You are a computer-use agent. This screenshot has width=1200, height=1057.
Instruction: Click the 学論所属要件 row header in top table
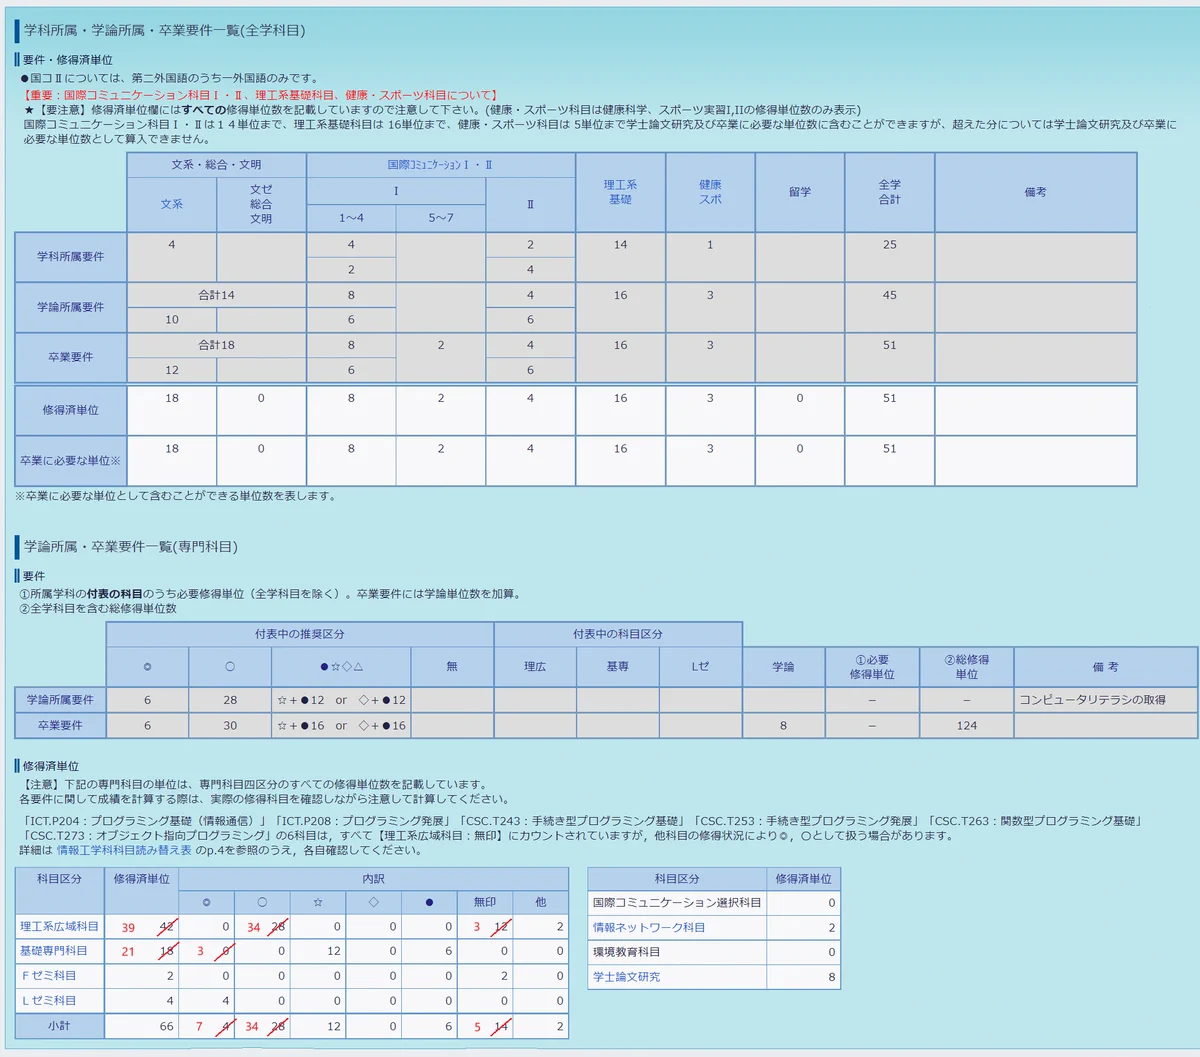pyautogui.click(x=70, y=307)
